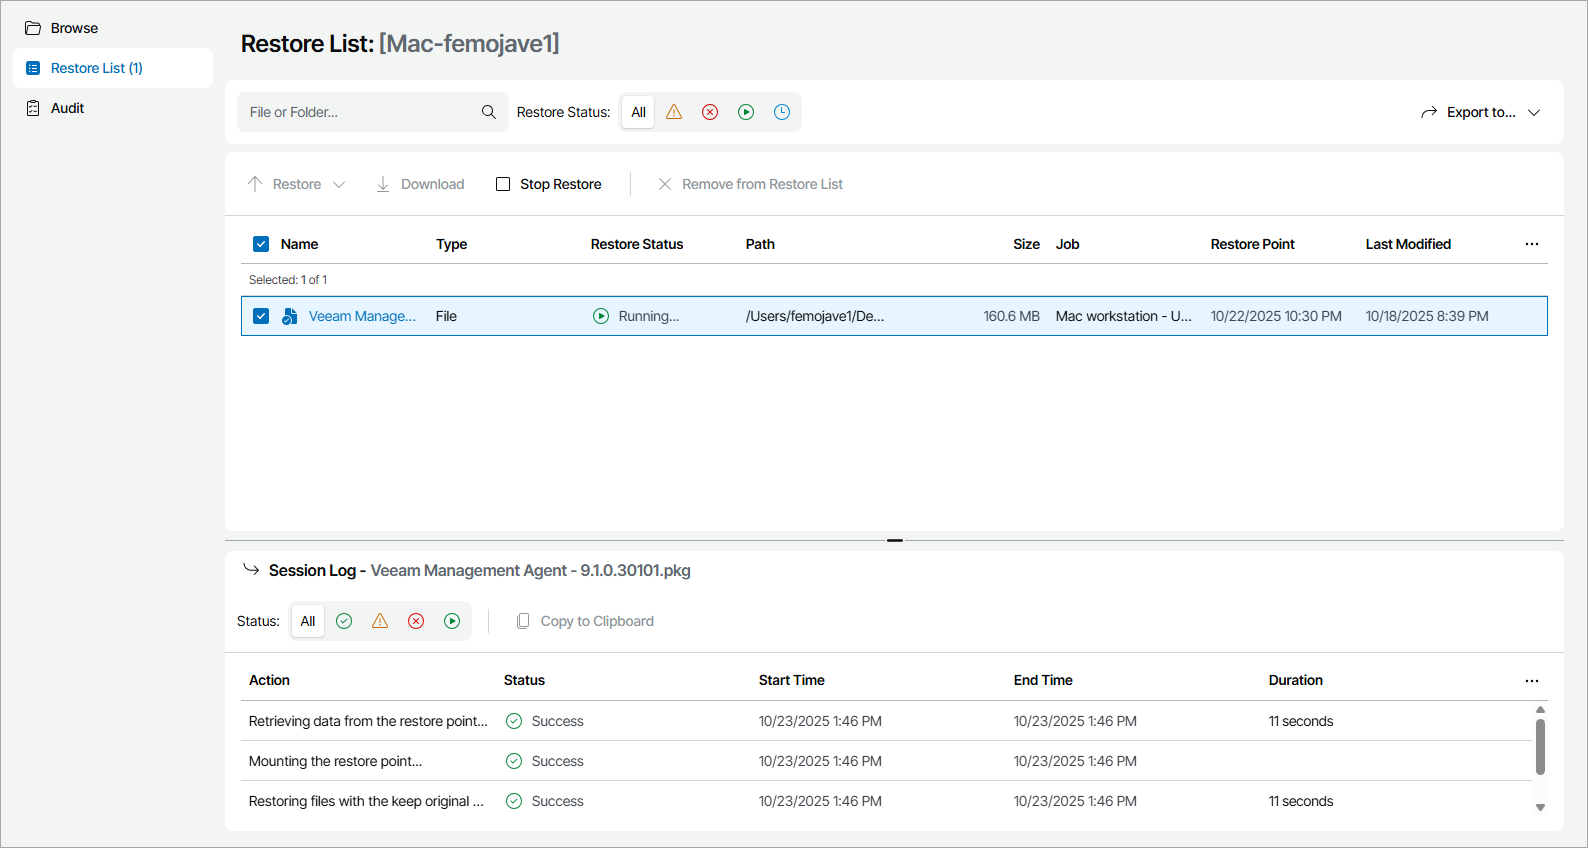Go to the Audit section
Image resolution: width=1588 pixels, height=848 pixels.
coord(67,108)
